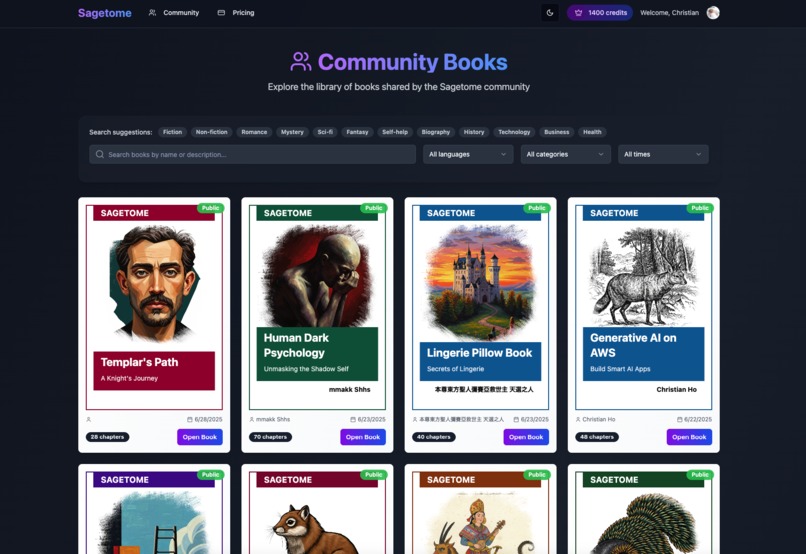Click author icon on Lingerie Pillow Book footer
The width and height of the screenshot is (806, 554).
click(415, 419)
